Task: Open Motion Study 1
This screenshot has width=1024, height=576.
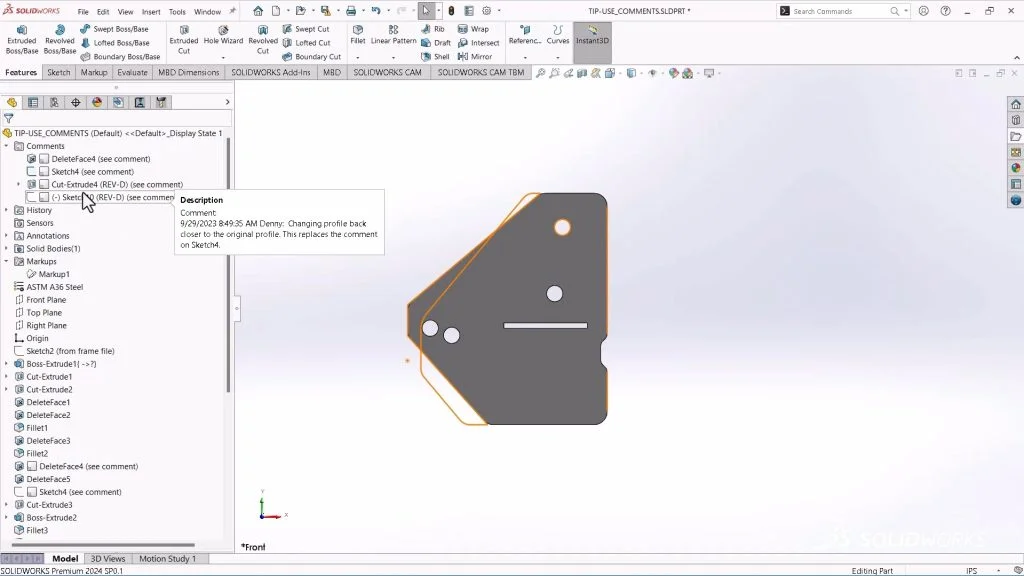Action: [x=169, y=558]
